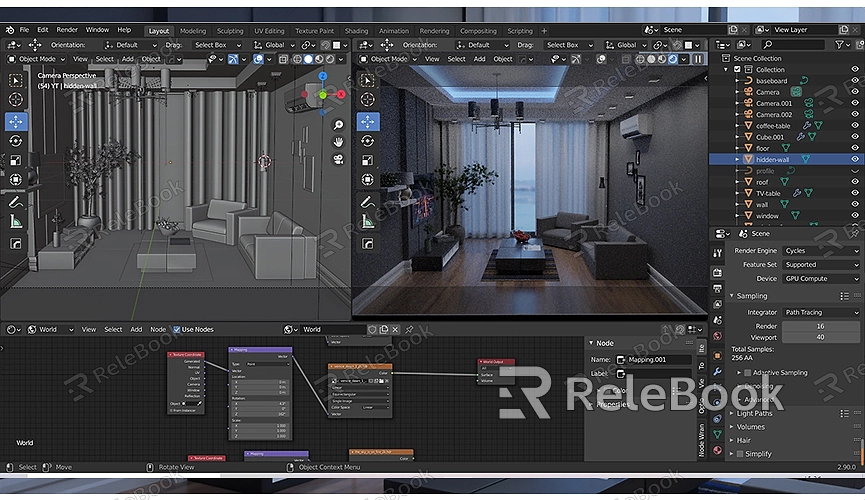
Task: Open the Material properties tab icon
Action: click(x=717, y=450)
